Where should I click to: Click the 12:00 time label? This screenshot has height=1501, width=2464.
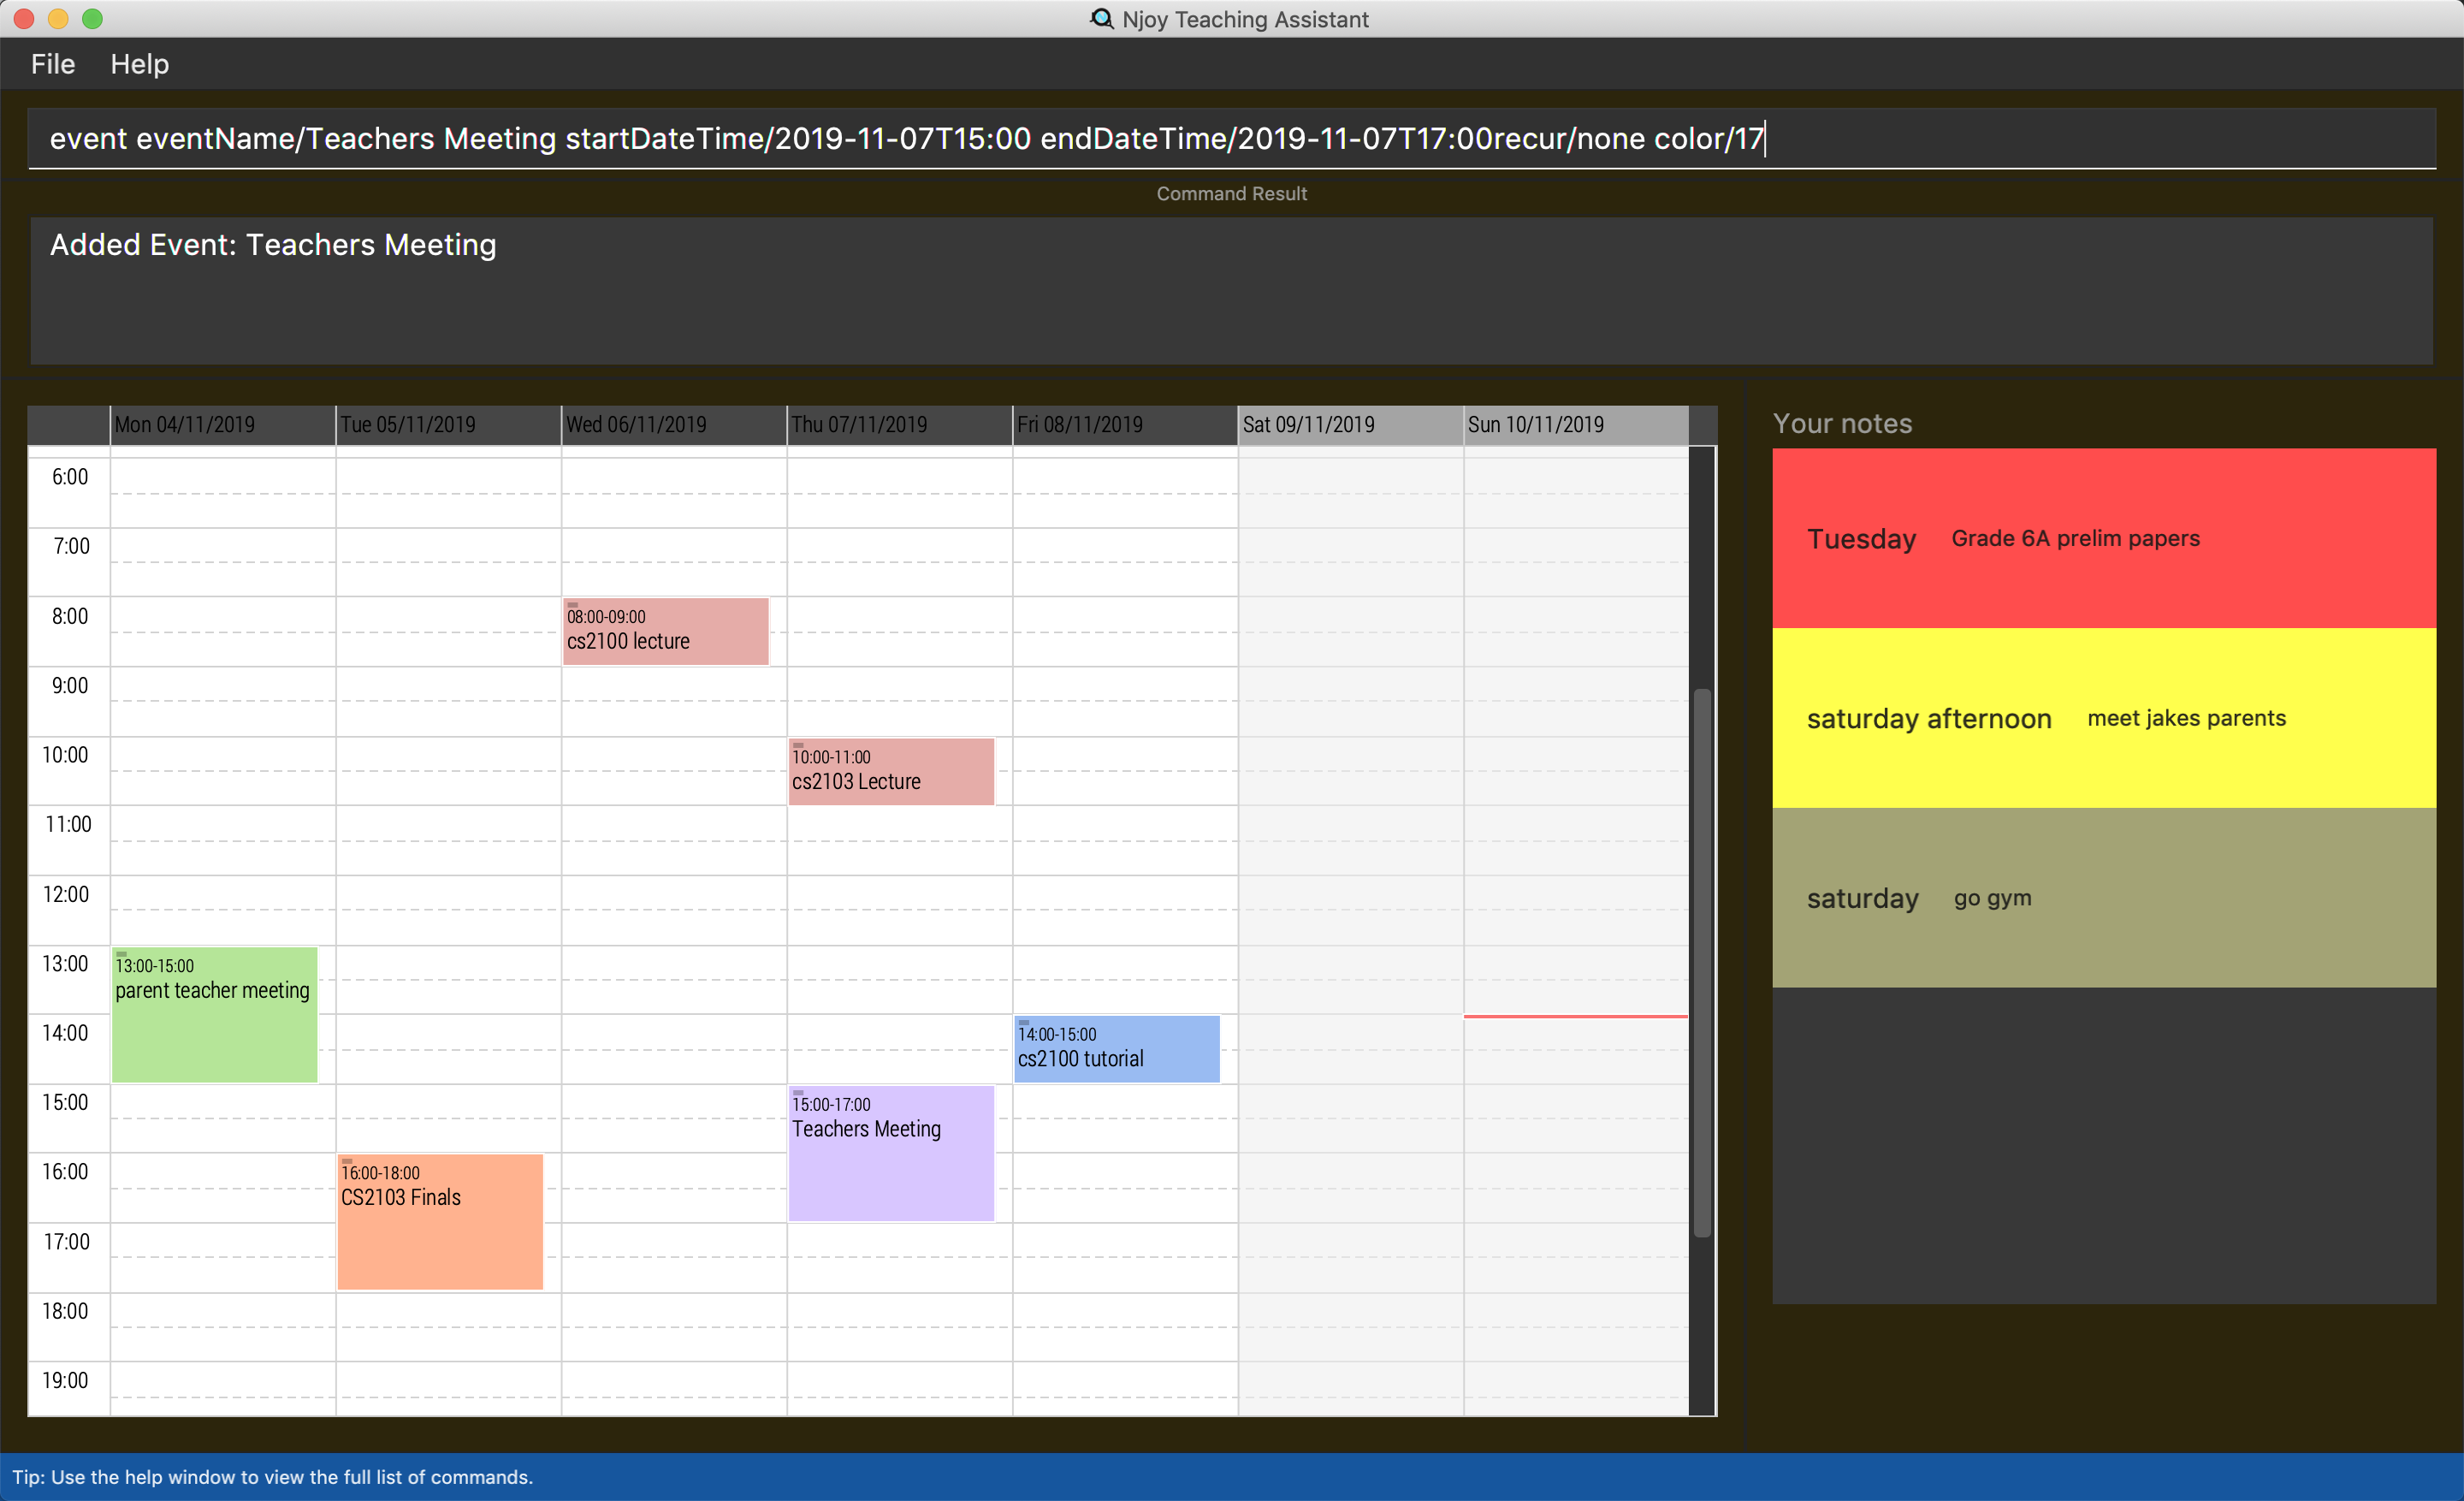coord(66,895)
